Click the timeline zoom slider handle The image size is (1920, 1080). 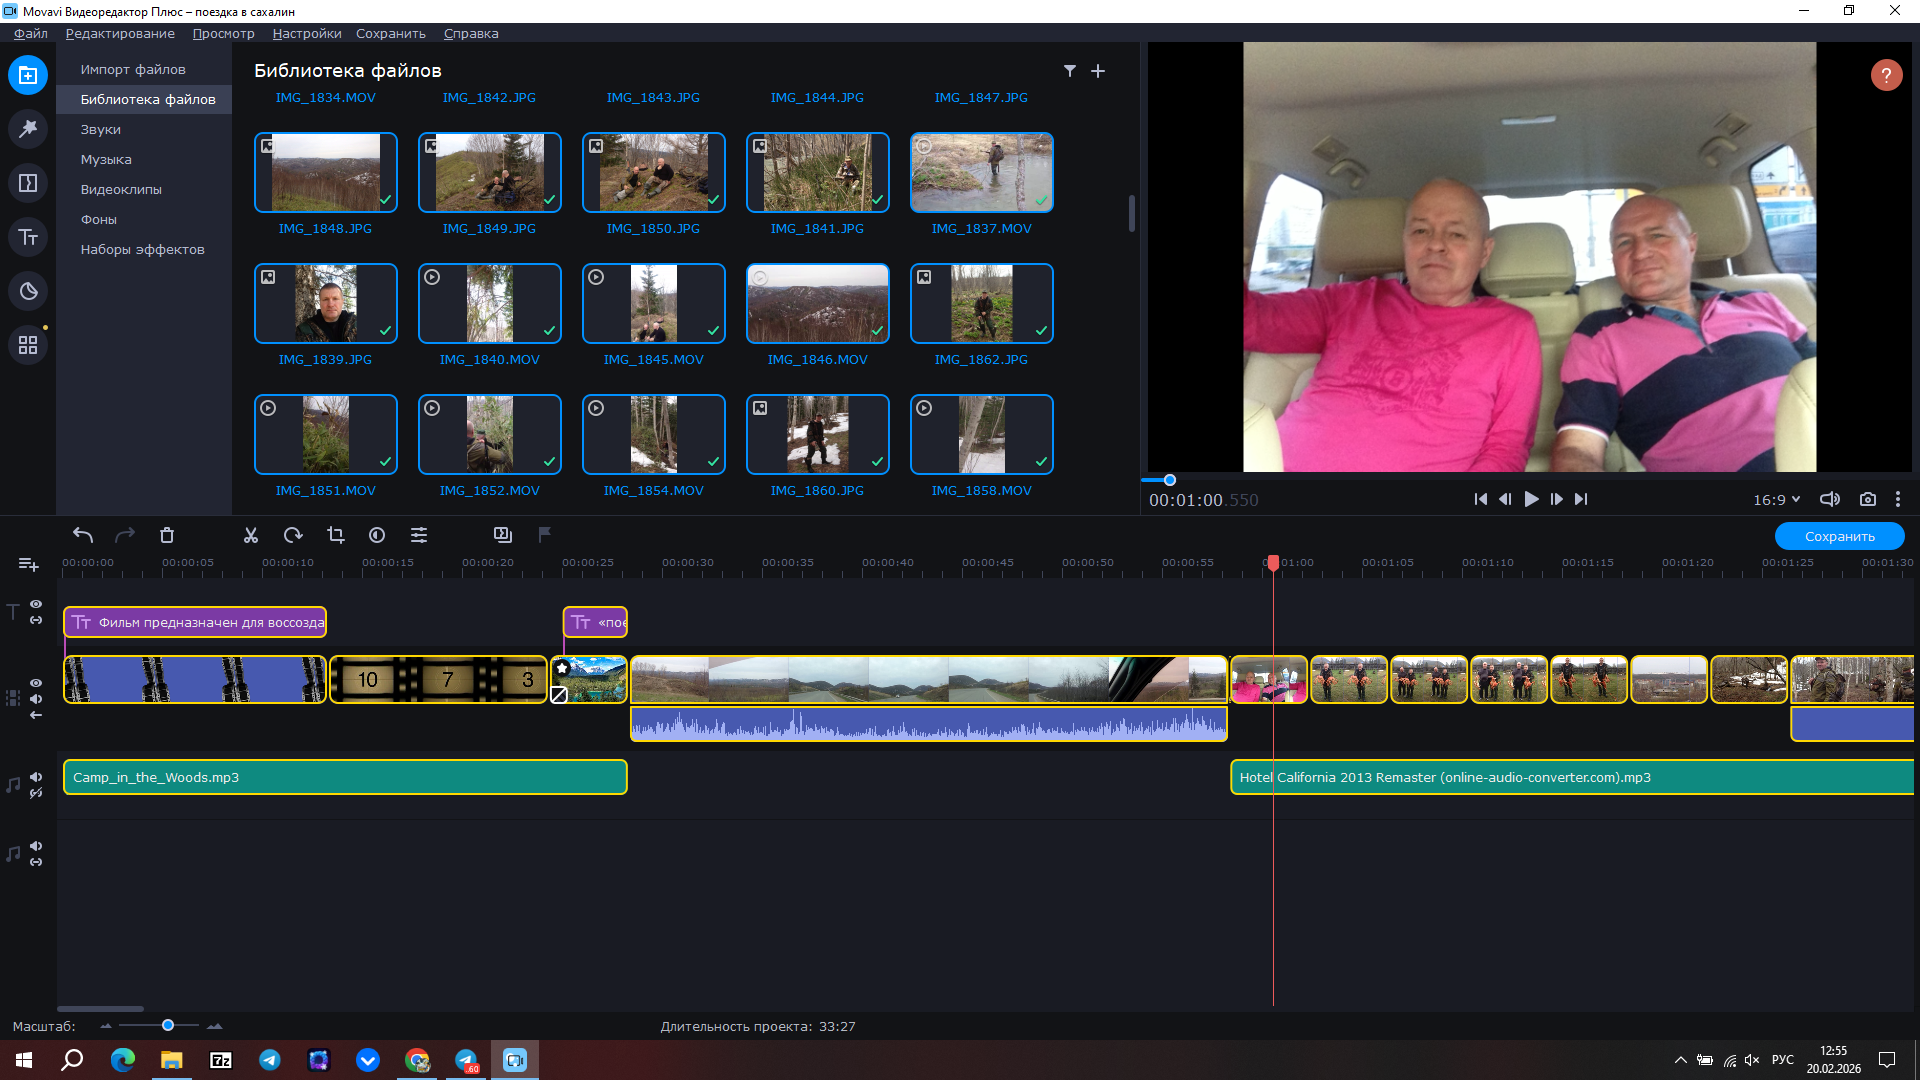coord(168,1025)
